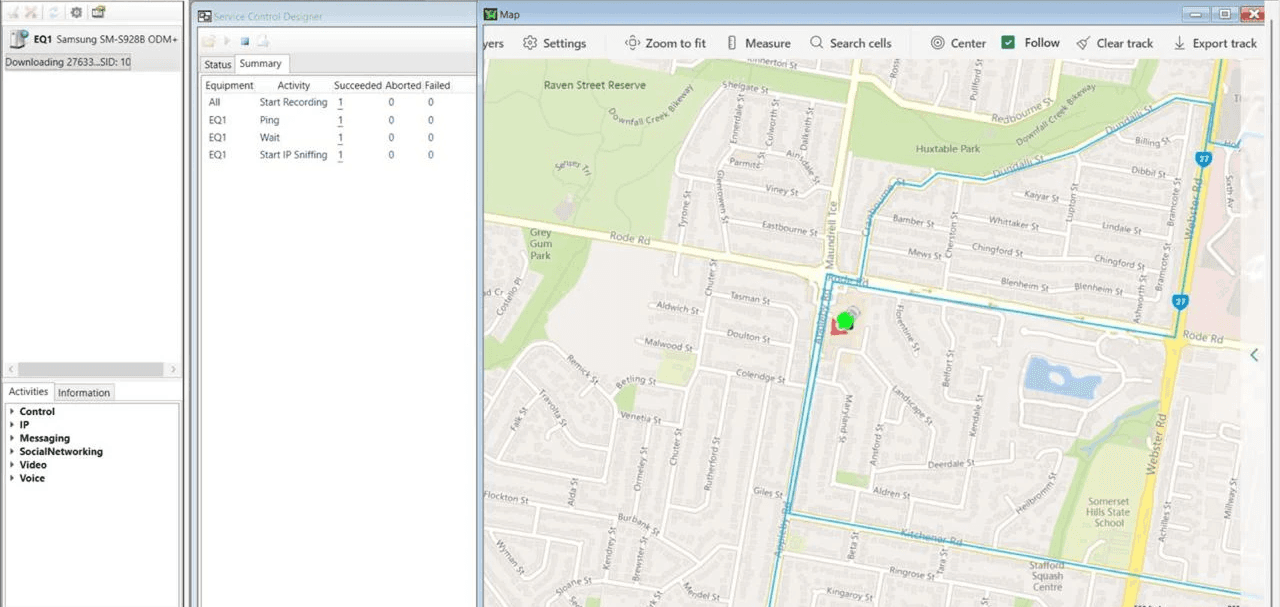The width and height of the screenshot is (1280, 607).
Task: Click Zoom to fit in the Map toolbar
Action: coord(665,43)
